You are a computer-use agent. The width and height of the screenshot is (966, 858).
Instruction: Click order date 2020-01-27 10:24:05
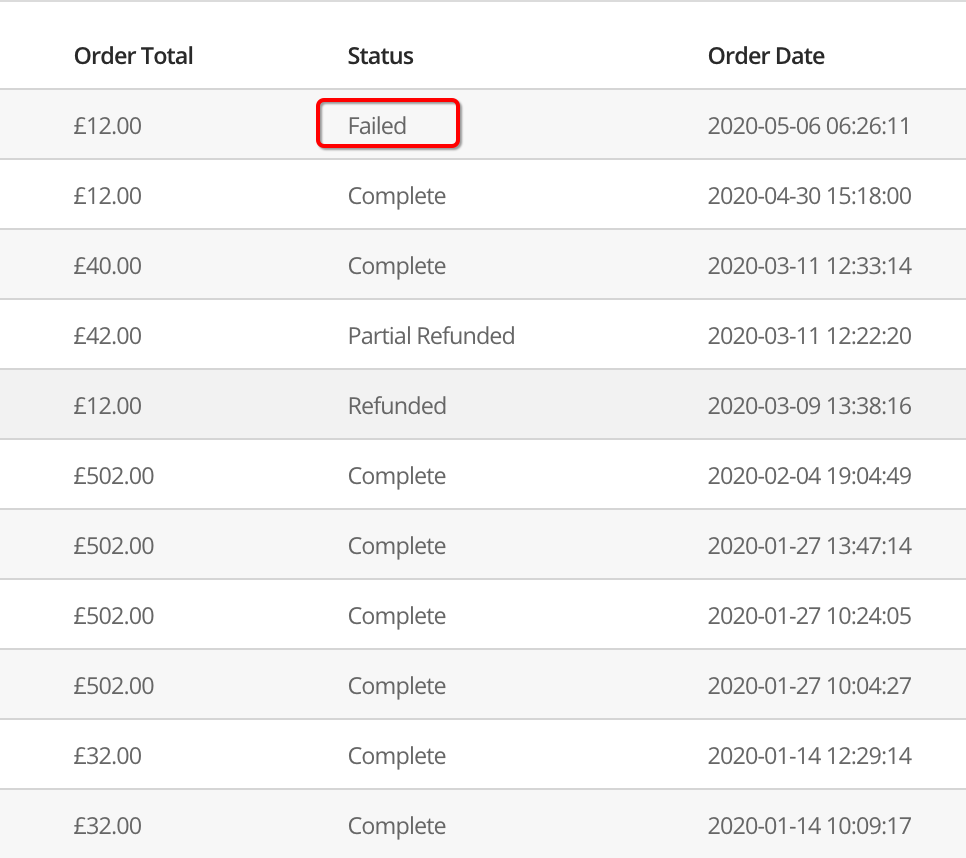pos(809,616)
